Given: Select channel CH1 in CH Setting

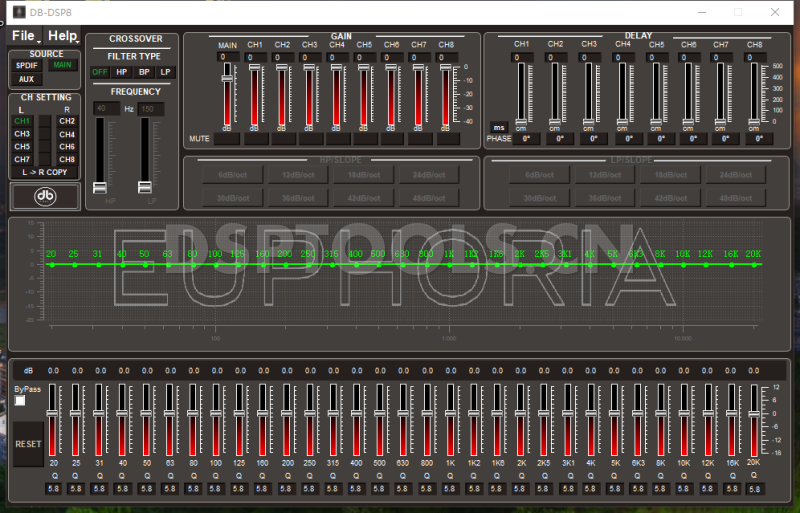Looking at the screenshot, I should (x=22, y=121).
